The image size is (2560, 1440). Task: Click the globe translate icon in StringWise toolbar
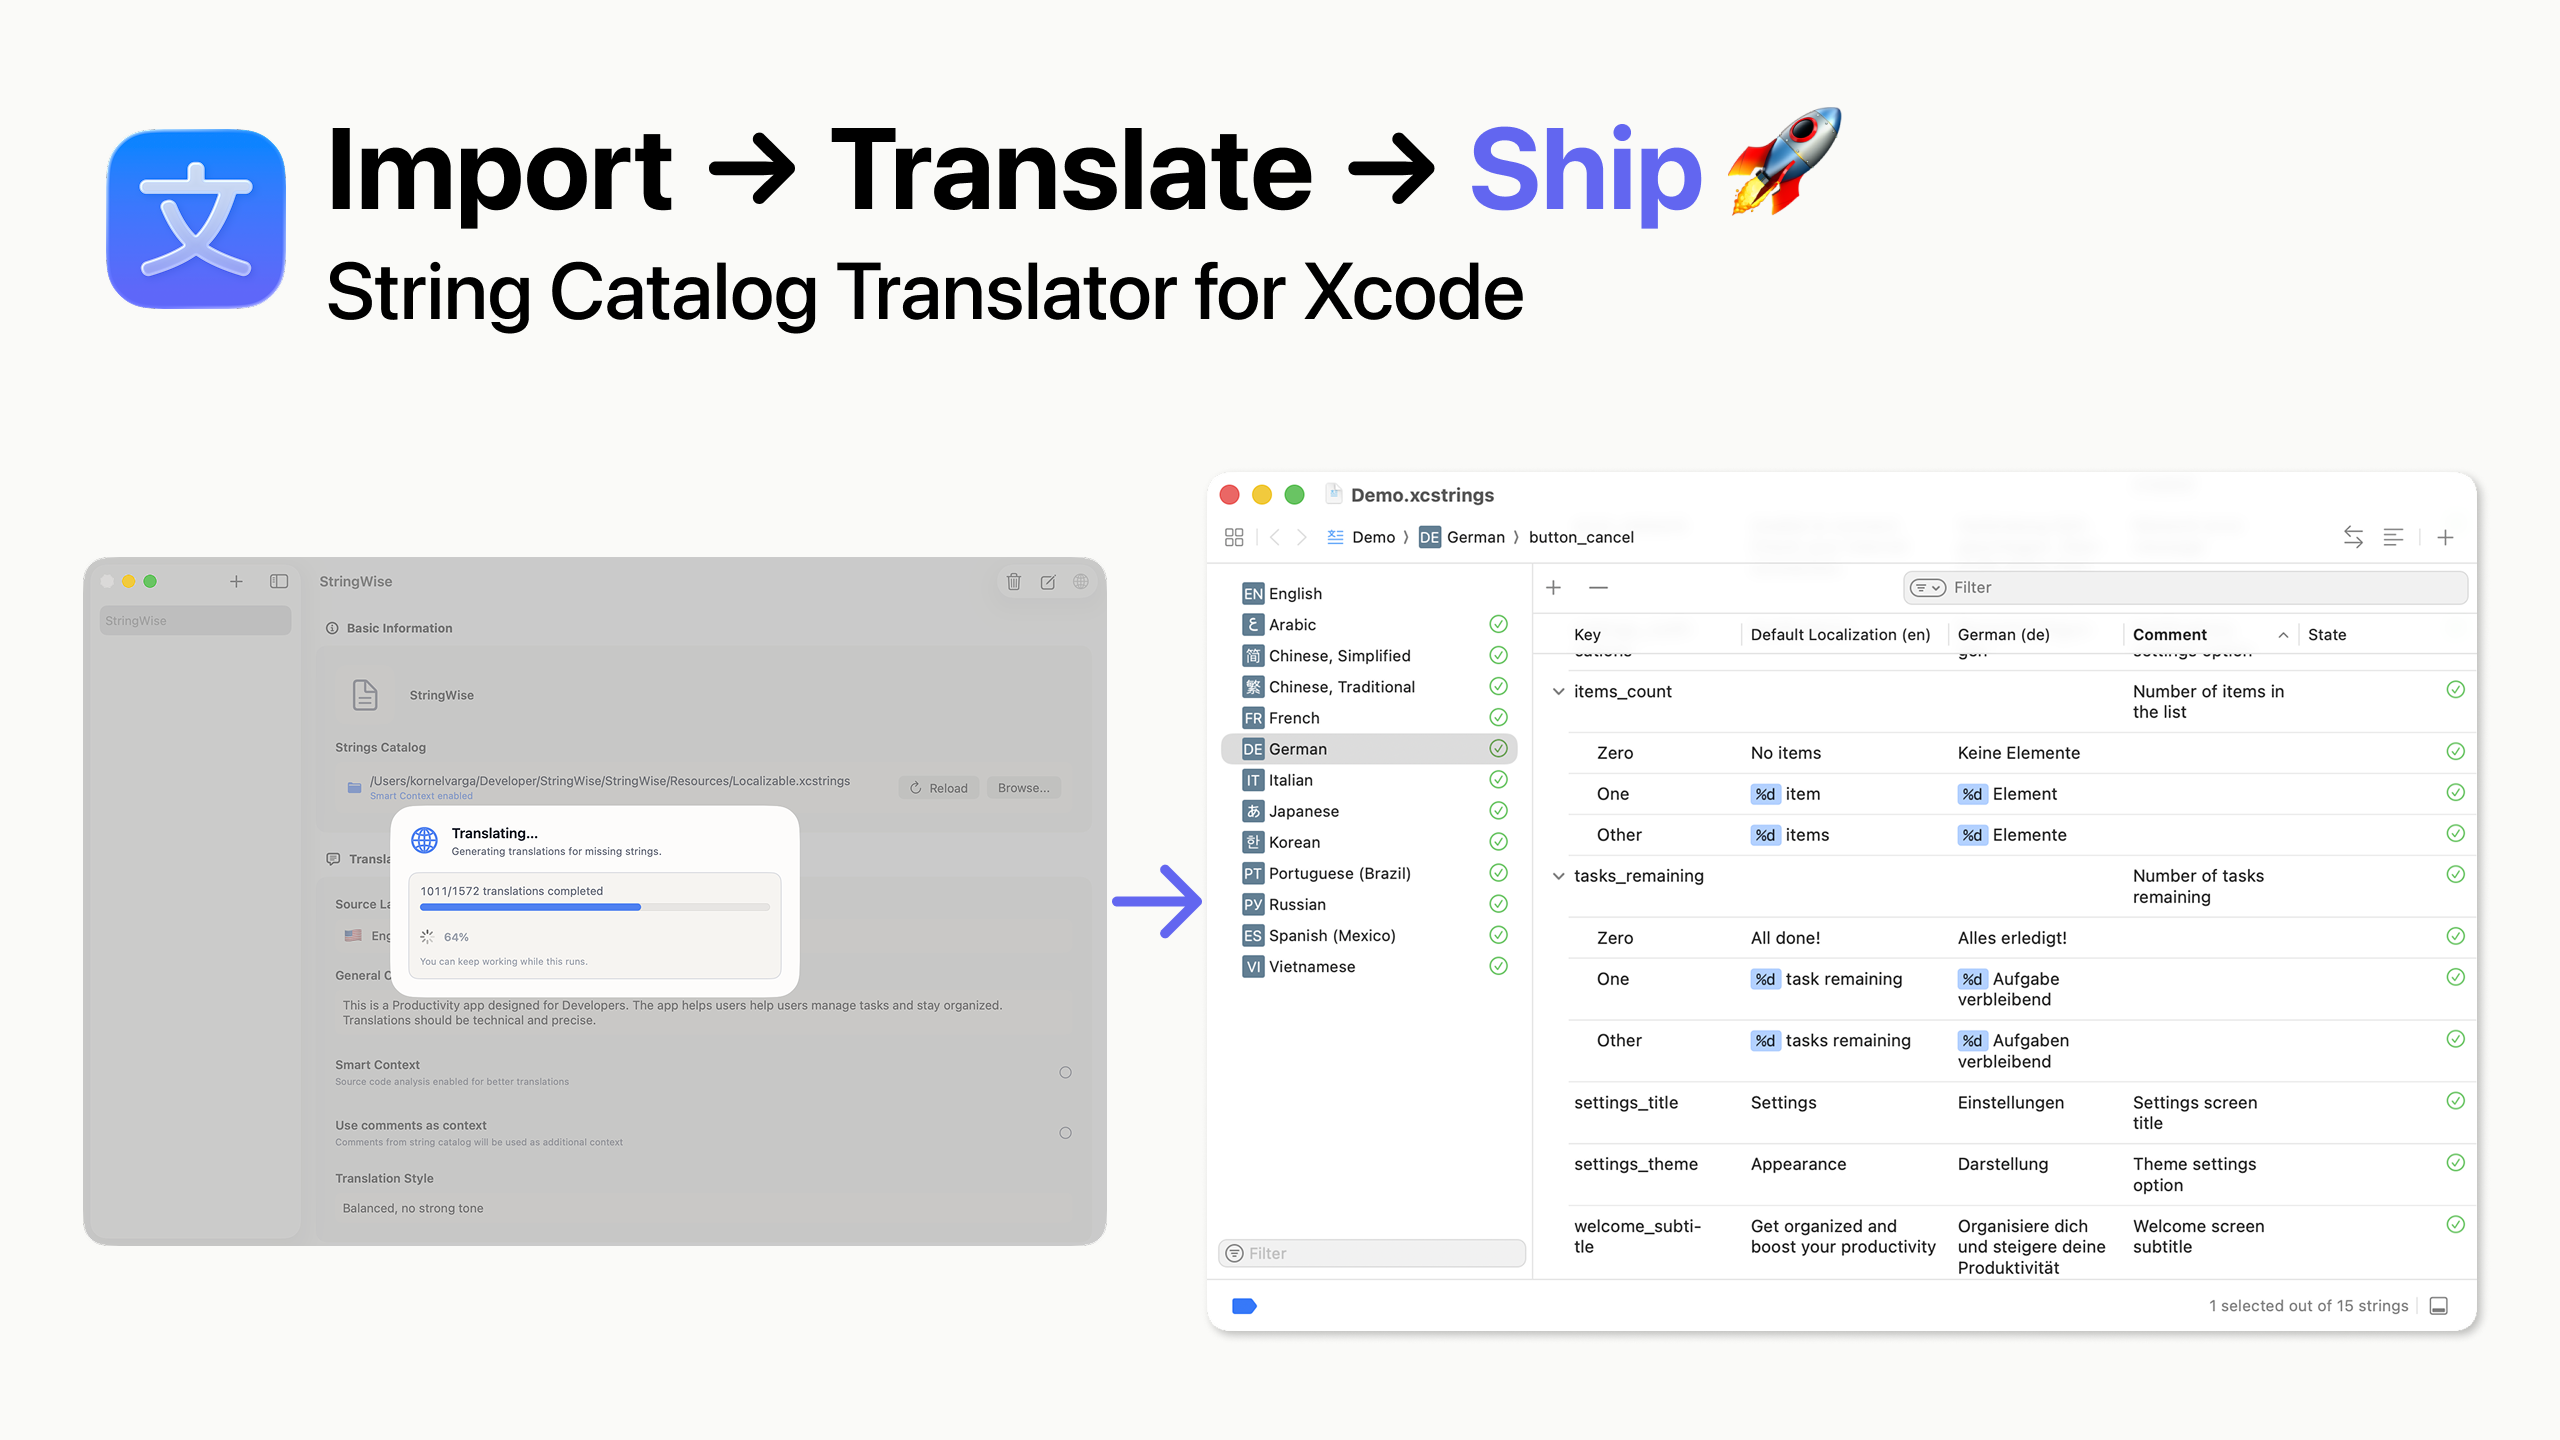(x=1081, y=581)
